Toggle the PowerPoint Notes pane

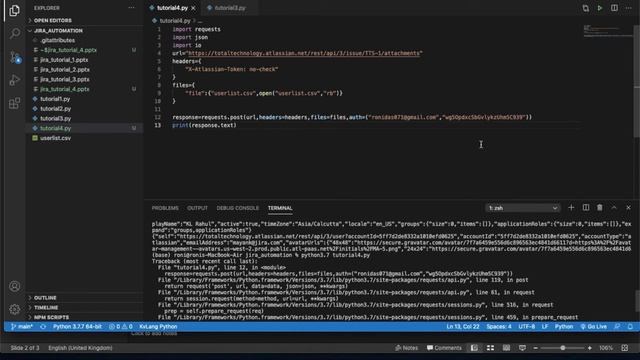click(x=407, y=348)
